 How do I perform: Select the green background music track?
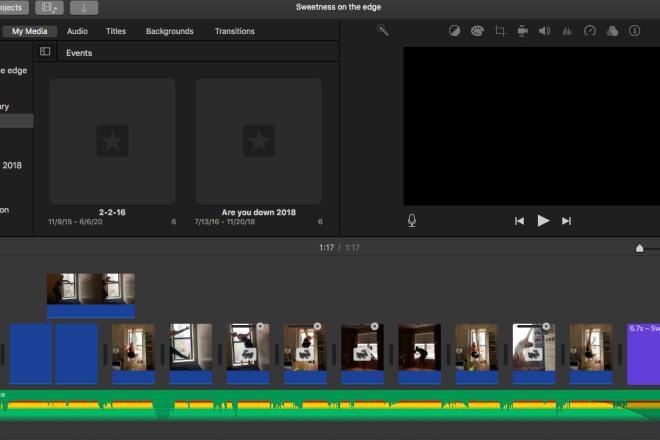tap(330, 405)
